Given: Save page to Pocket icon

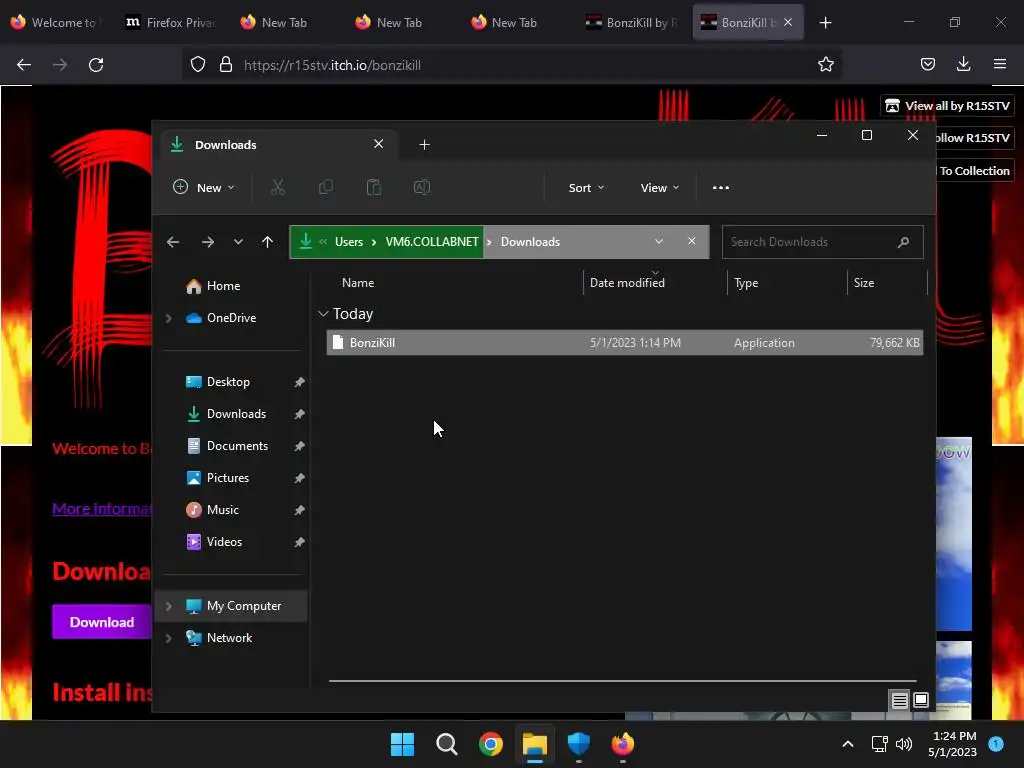Looking at the screenshot, I should pyautogui.click(x=927, y=64).
